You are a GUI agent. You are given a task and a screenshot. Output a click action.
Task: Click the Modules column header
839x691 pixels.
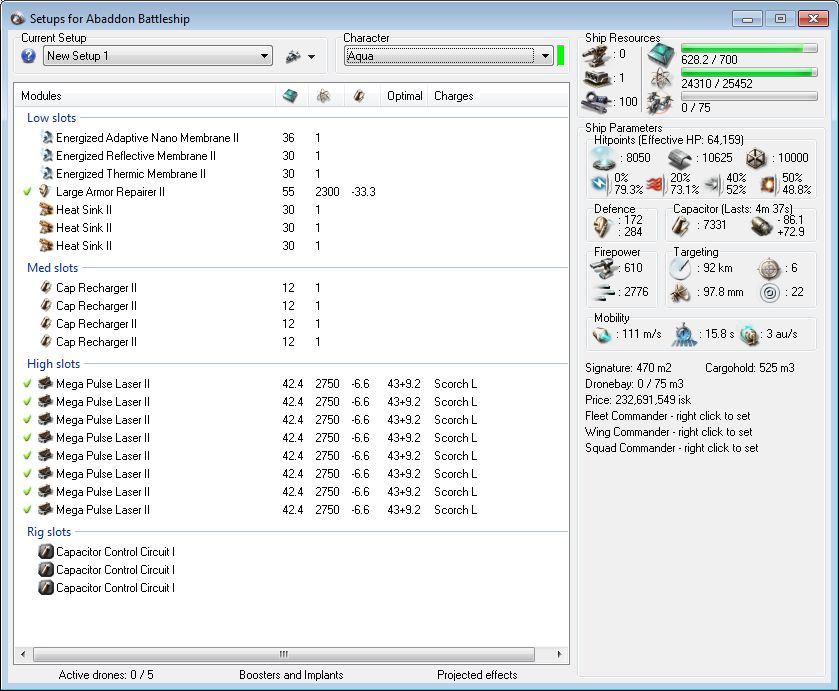[x=144, y=96]
